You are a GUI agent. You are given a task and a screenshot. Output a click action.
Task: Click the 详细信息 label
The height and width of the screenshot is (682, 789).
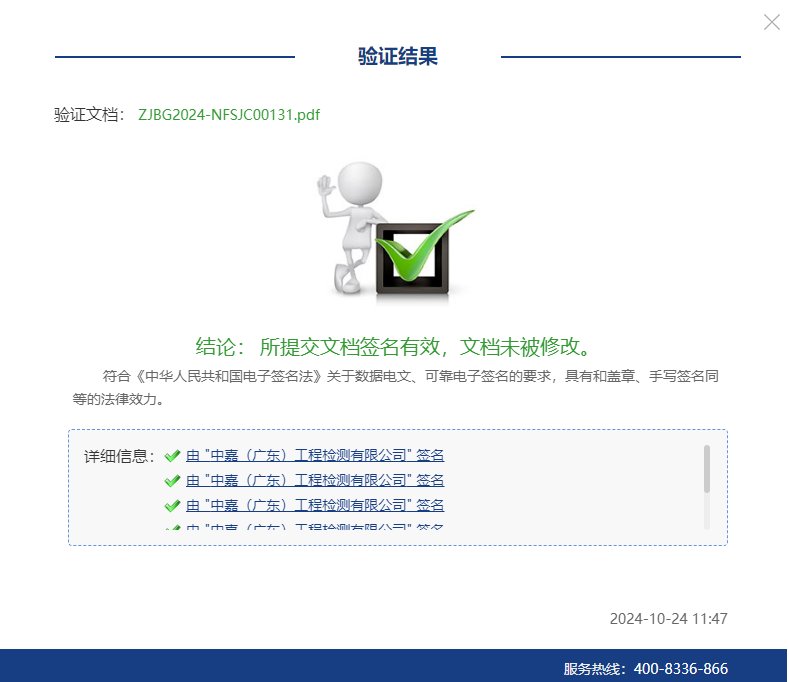pos(119,456)
